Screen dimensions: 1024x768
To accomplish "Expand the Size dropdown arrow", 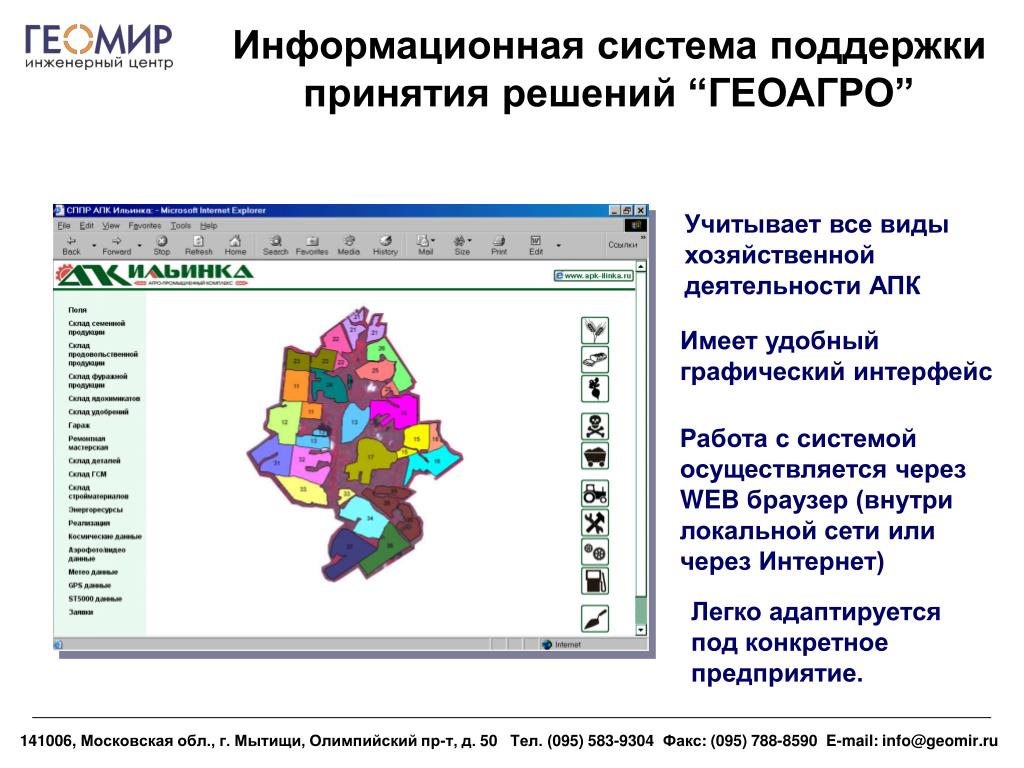I will (470, 240).
